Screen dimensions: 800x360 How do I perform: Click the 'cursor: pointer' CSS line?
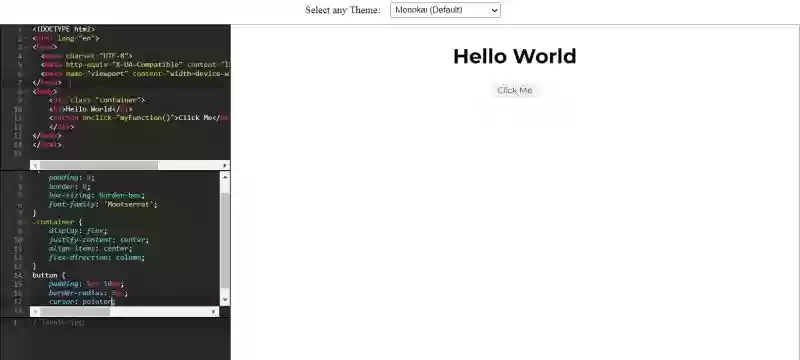(x=82, y=301)
